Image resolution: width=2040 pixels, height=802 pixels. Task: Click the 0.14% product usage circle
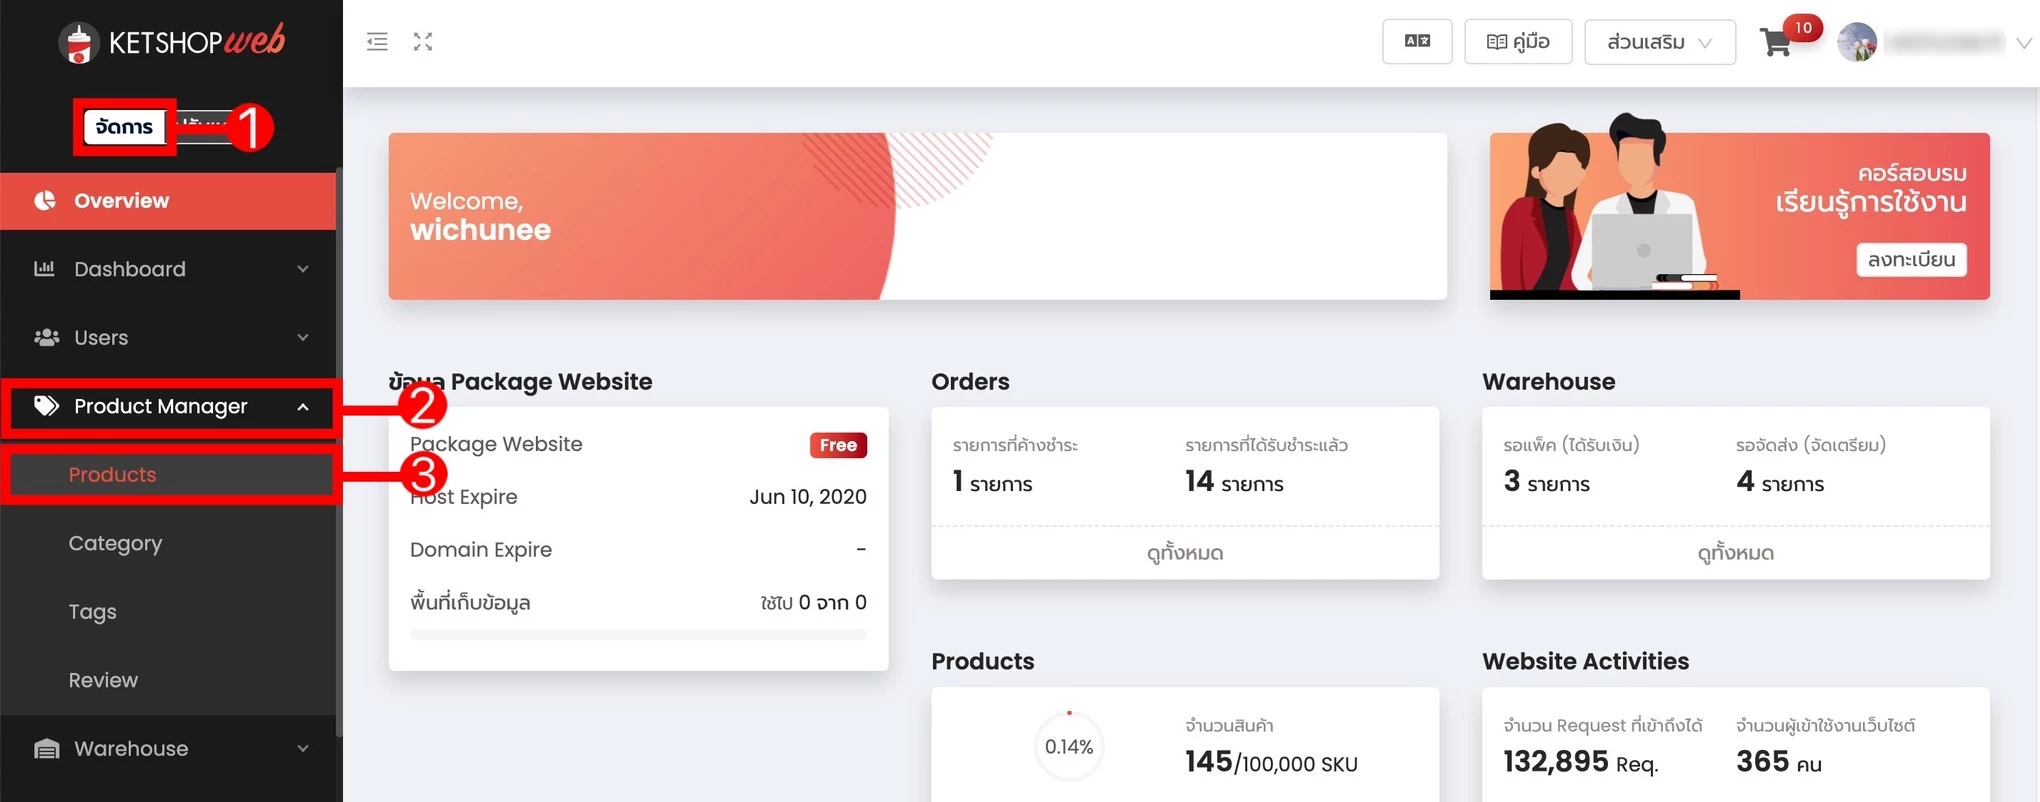(1069, 746)
